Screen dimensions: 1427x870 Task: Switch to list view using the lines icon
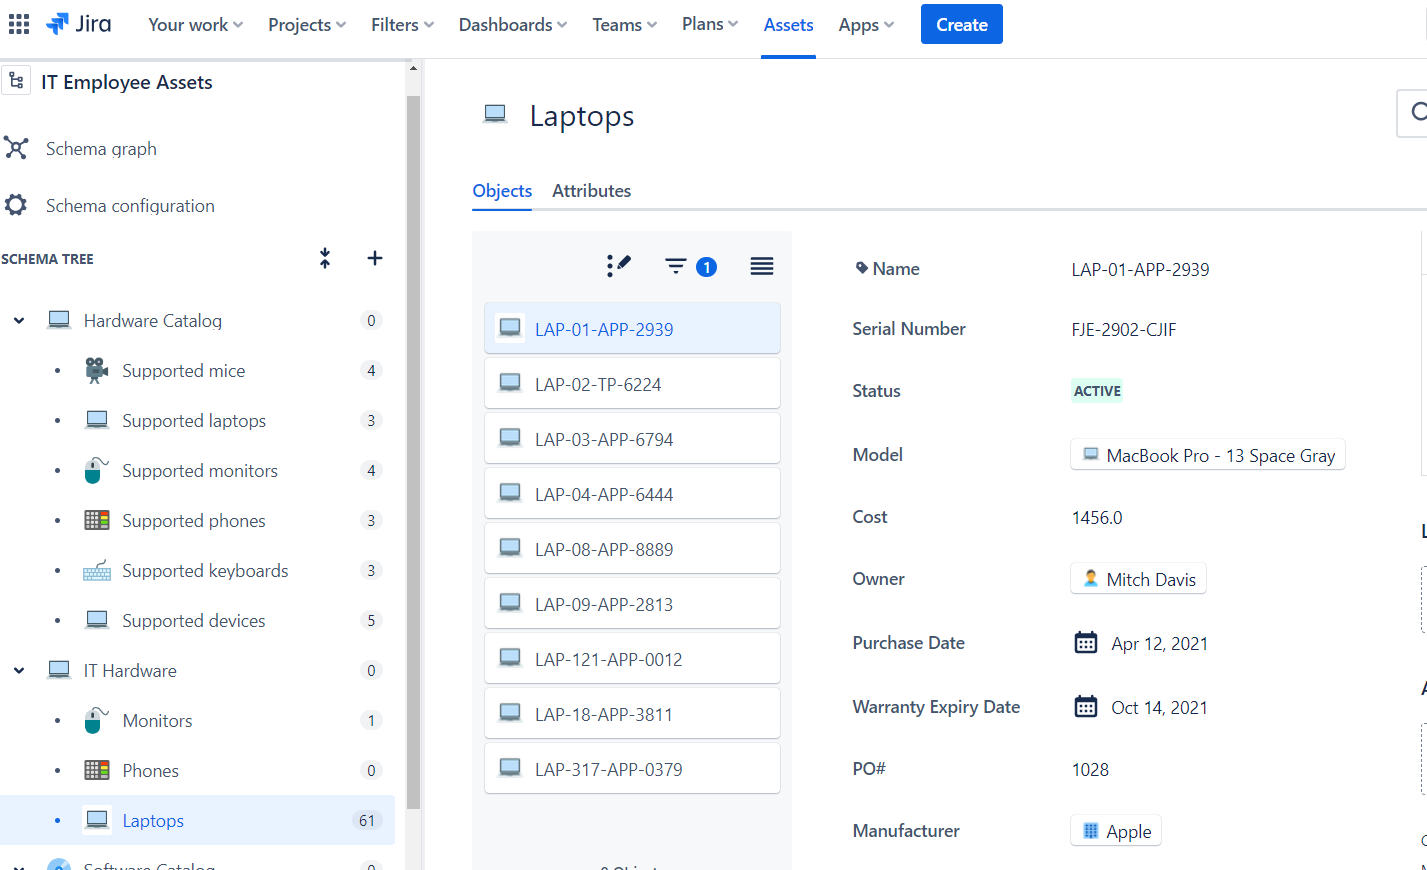(x=761, y=266)
